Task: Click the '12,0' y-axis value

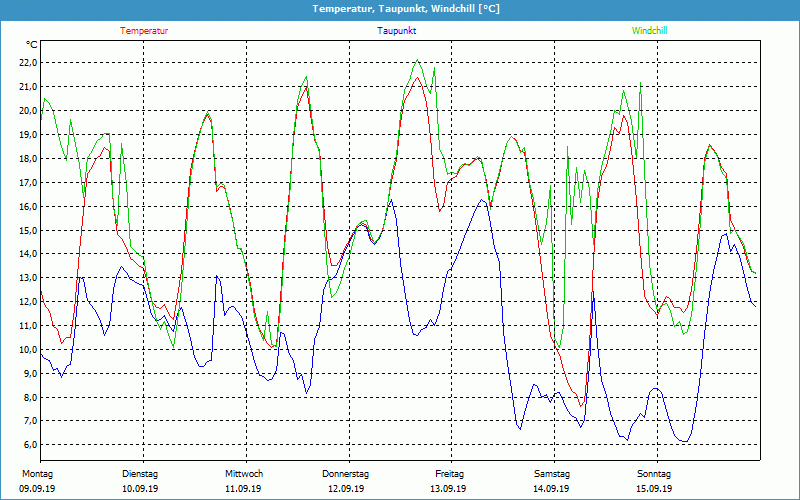Action: [28, 302]
